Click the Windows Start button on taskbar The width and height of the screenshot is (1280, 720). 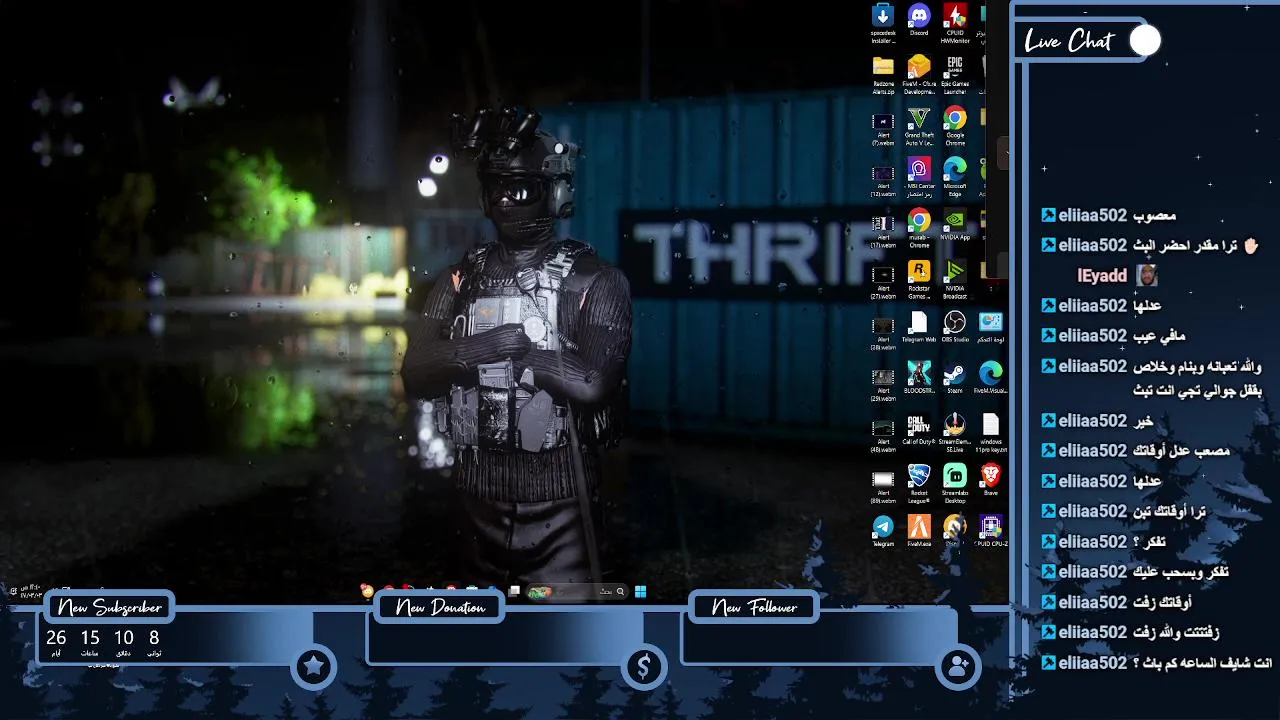point(640,591)
